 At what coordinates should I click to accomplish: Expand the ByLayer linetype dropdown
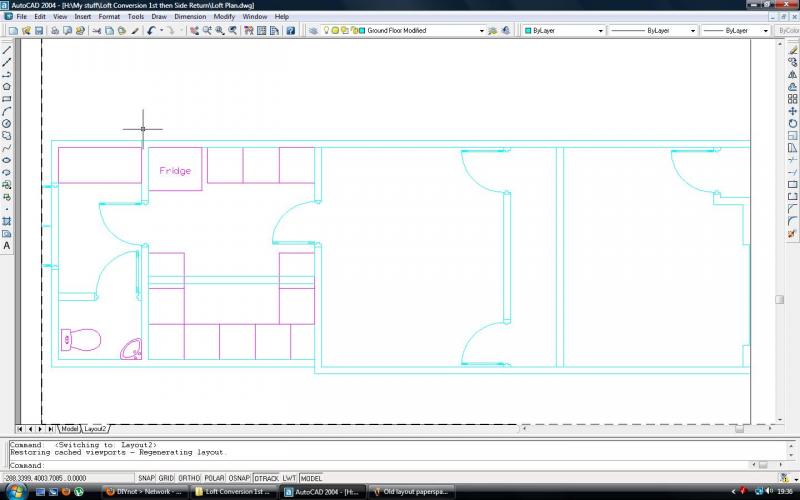[691, 31]
